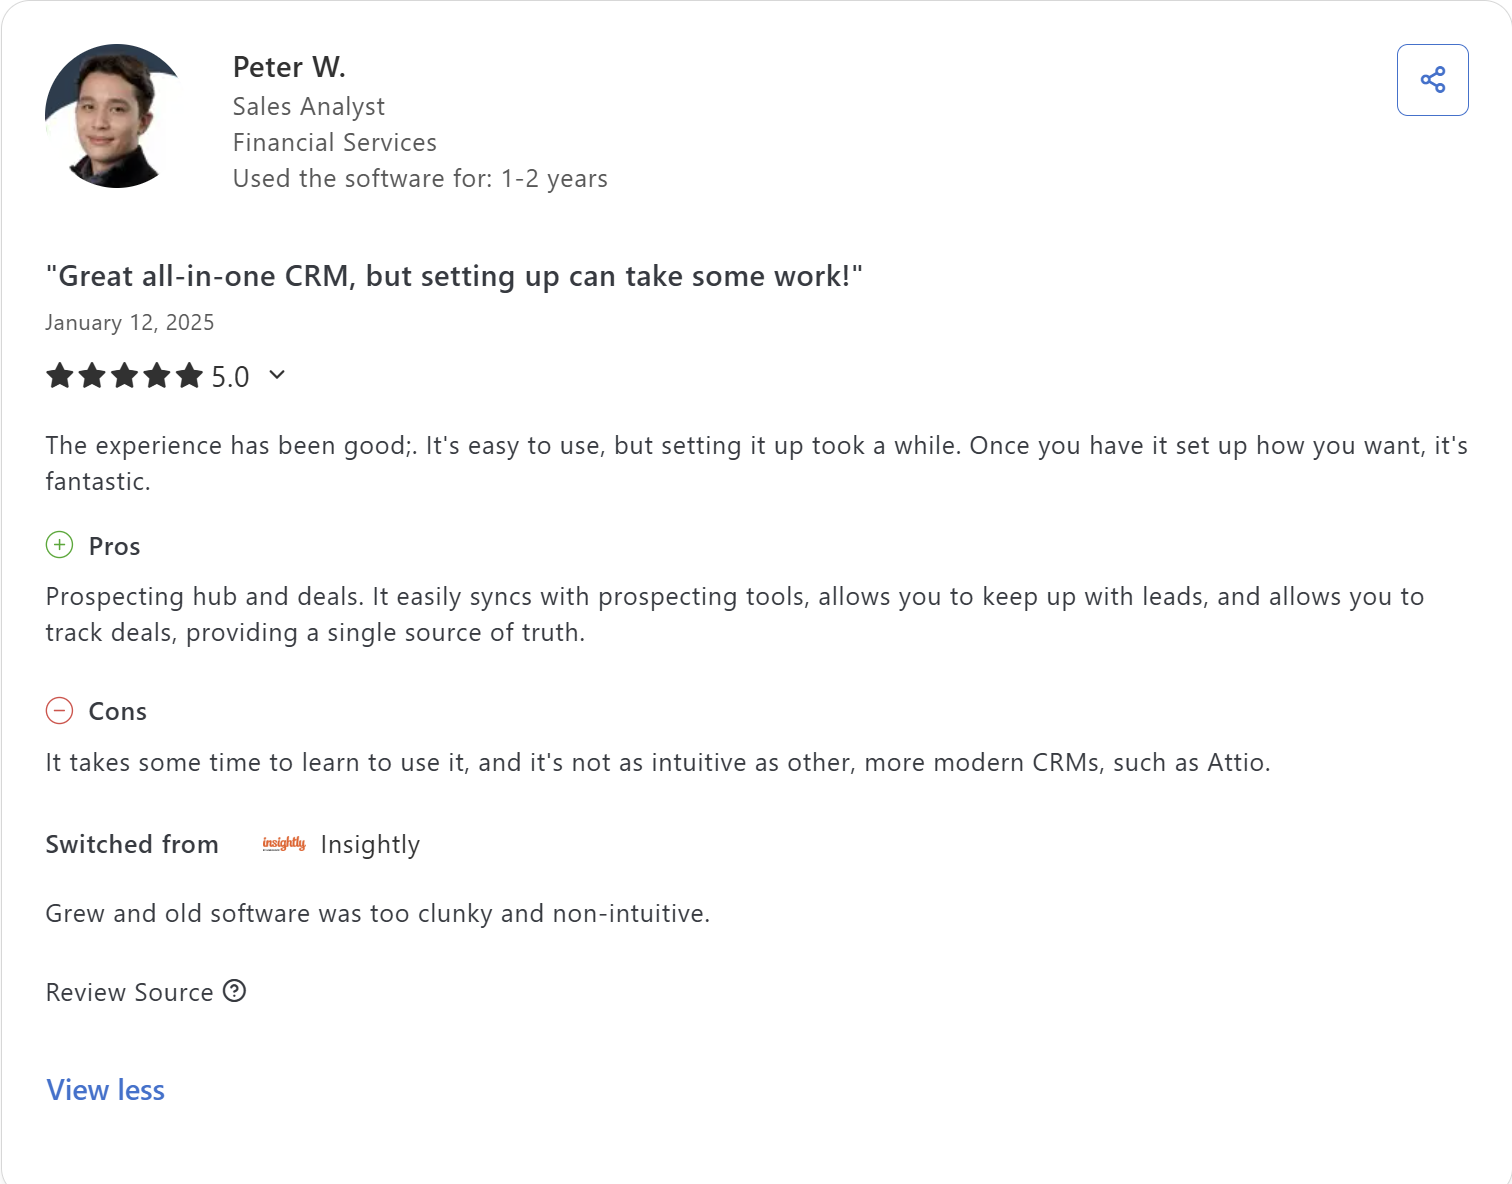Select the 5.0 rating value
This screenshot has height=1184, width=1512.
[228, 375]
